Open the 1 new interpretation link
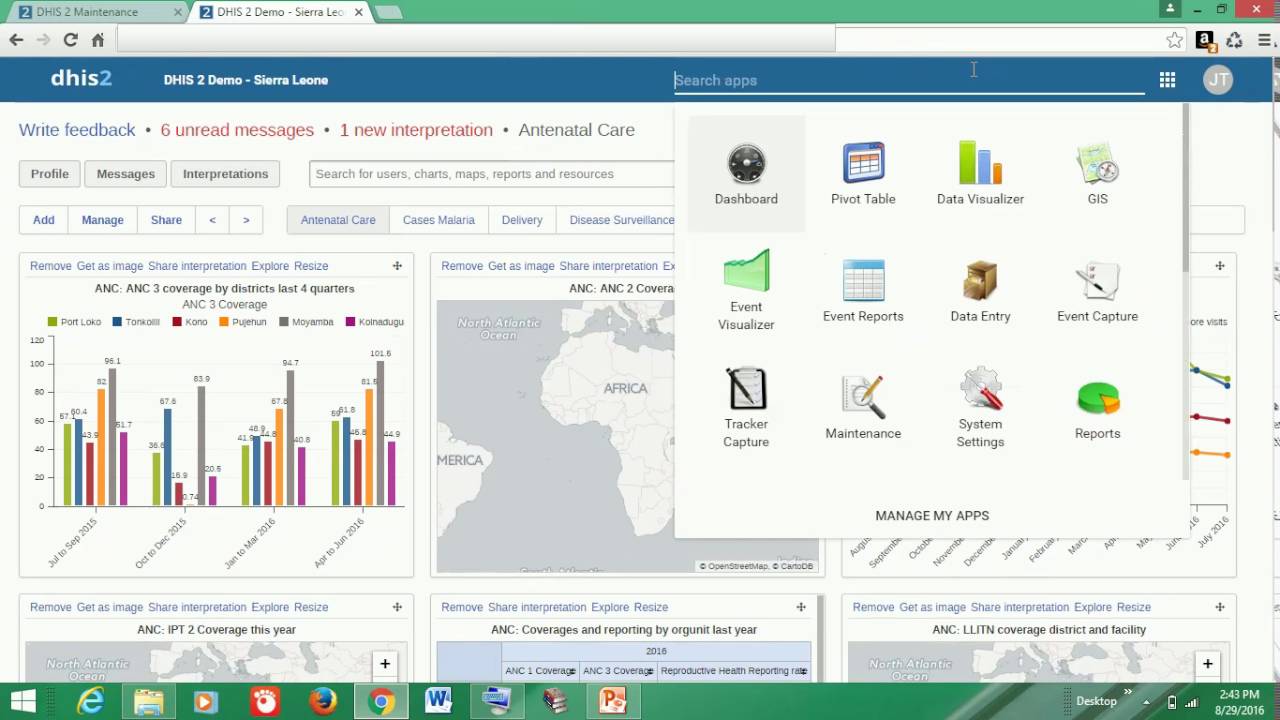Image resolution: width=1280 pixels, height=720 pixels. pos(416,130)
